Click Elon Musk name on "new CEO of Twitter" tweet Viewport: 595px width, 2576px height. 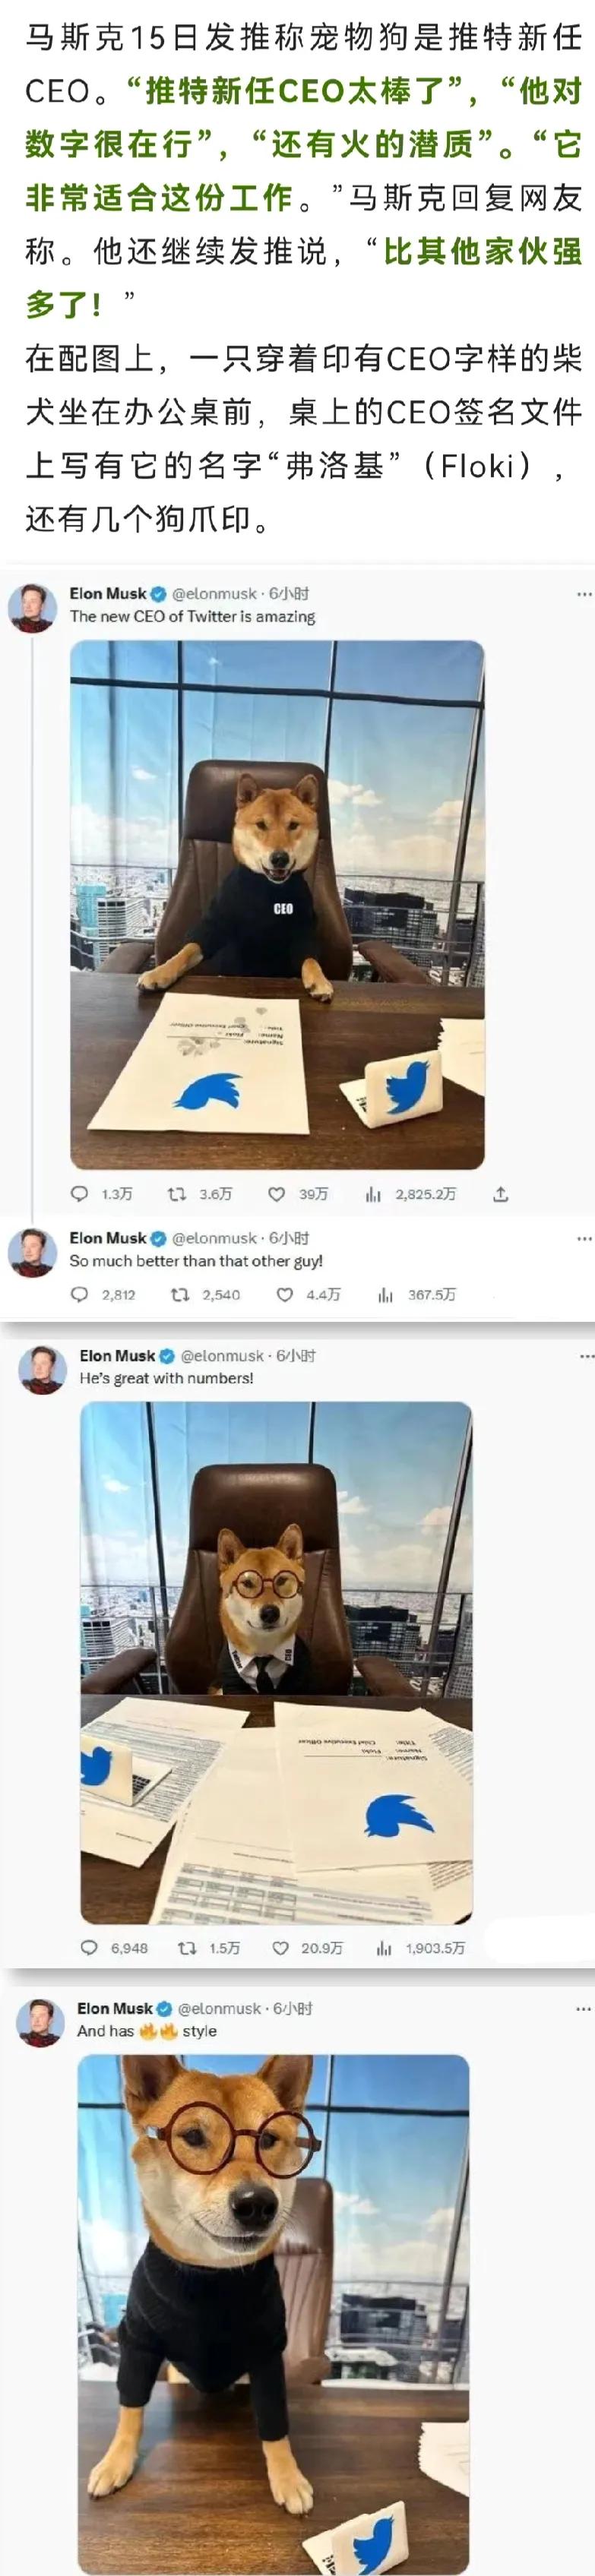click(x=108, y=593)
